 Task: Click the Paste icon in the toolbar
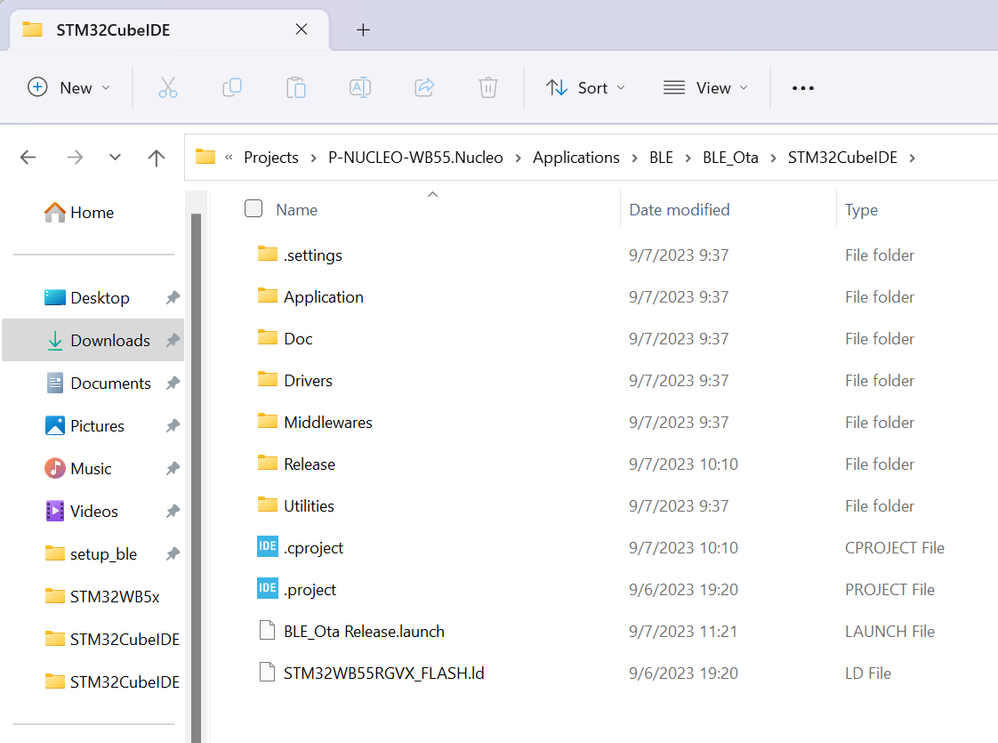296,88
